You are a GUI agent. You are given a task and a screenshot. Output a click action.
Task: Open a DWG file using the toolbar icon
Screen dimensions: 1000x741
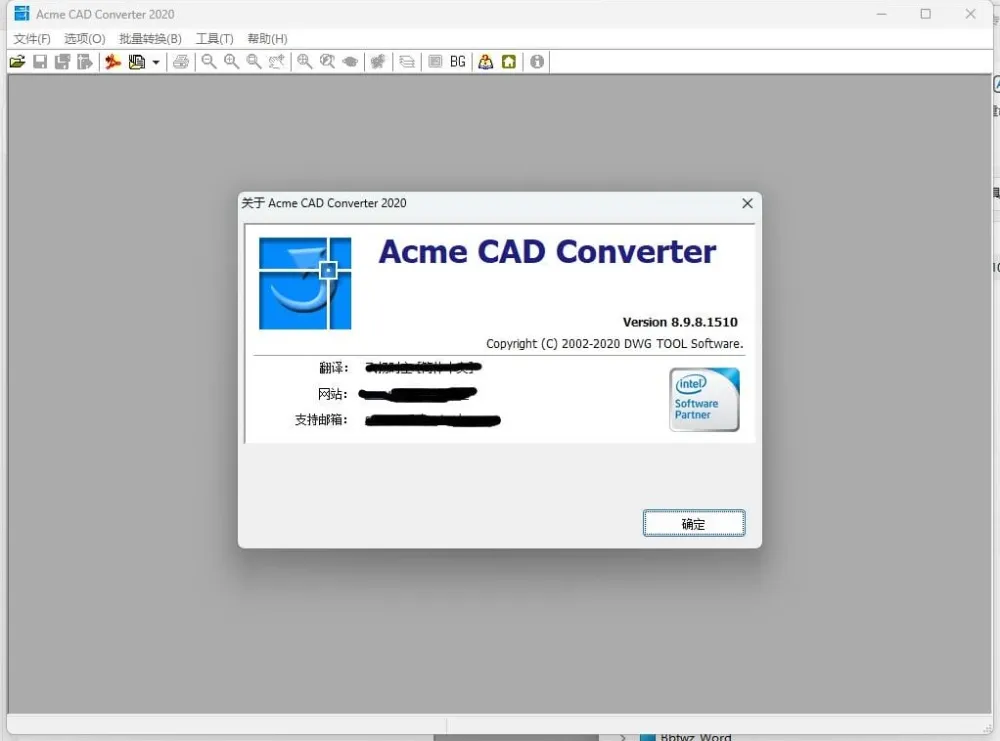coord(17,61)
